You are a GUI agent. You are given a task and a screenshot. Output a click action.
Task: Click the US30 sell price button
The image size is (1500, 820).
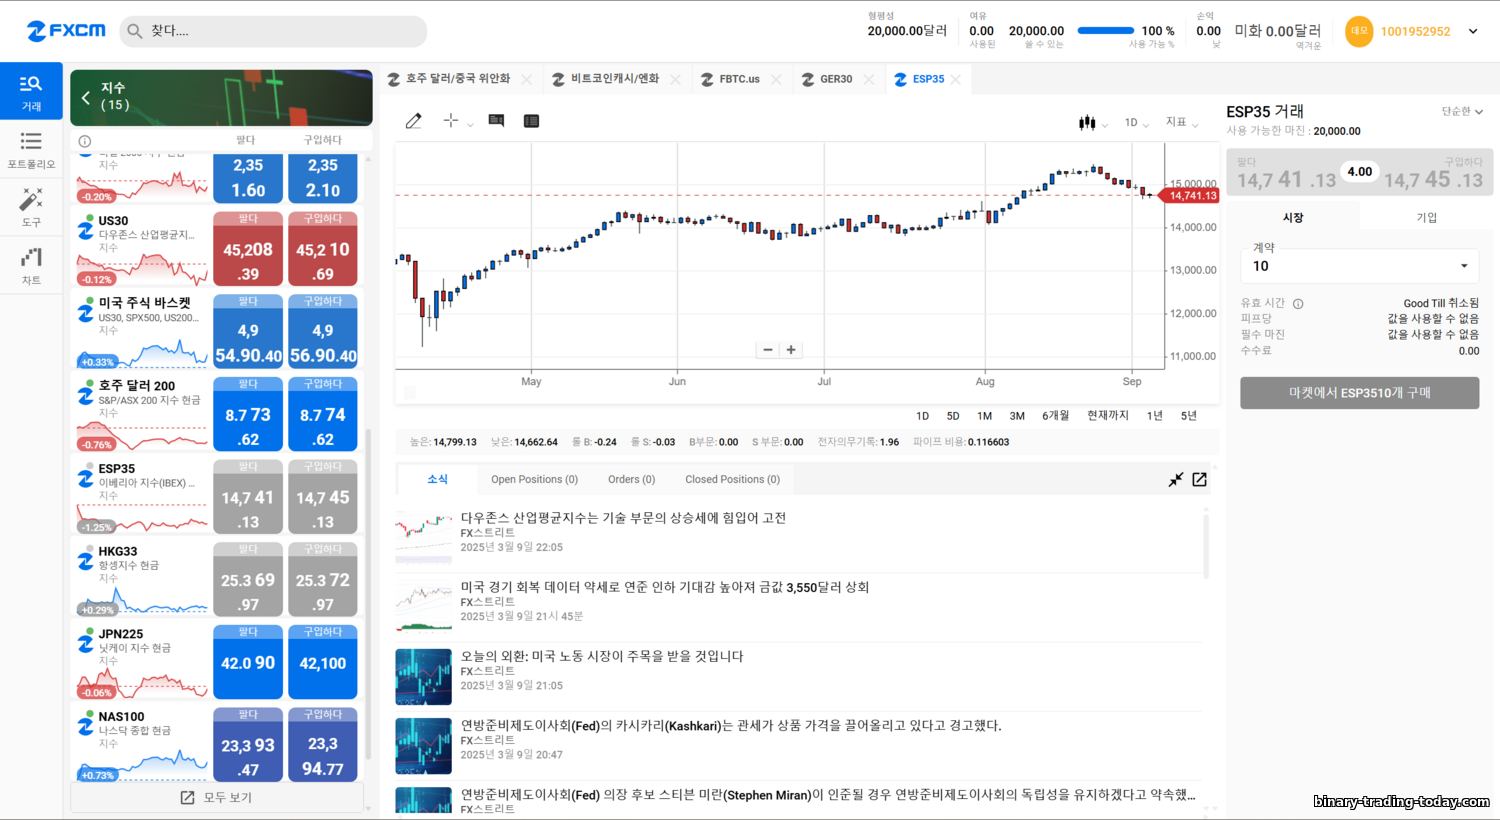pos(248,256)
